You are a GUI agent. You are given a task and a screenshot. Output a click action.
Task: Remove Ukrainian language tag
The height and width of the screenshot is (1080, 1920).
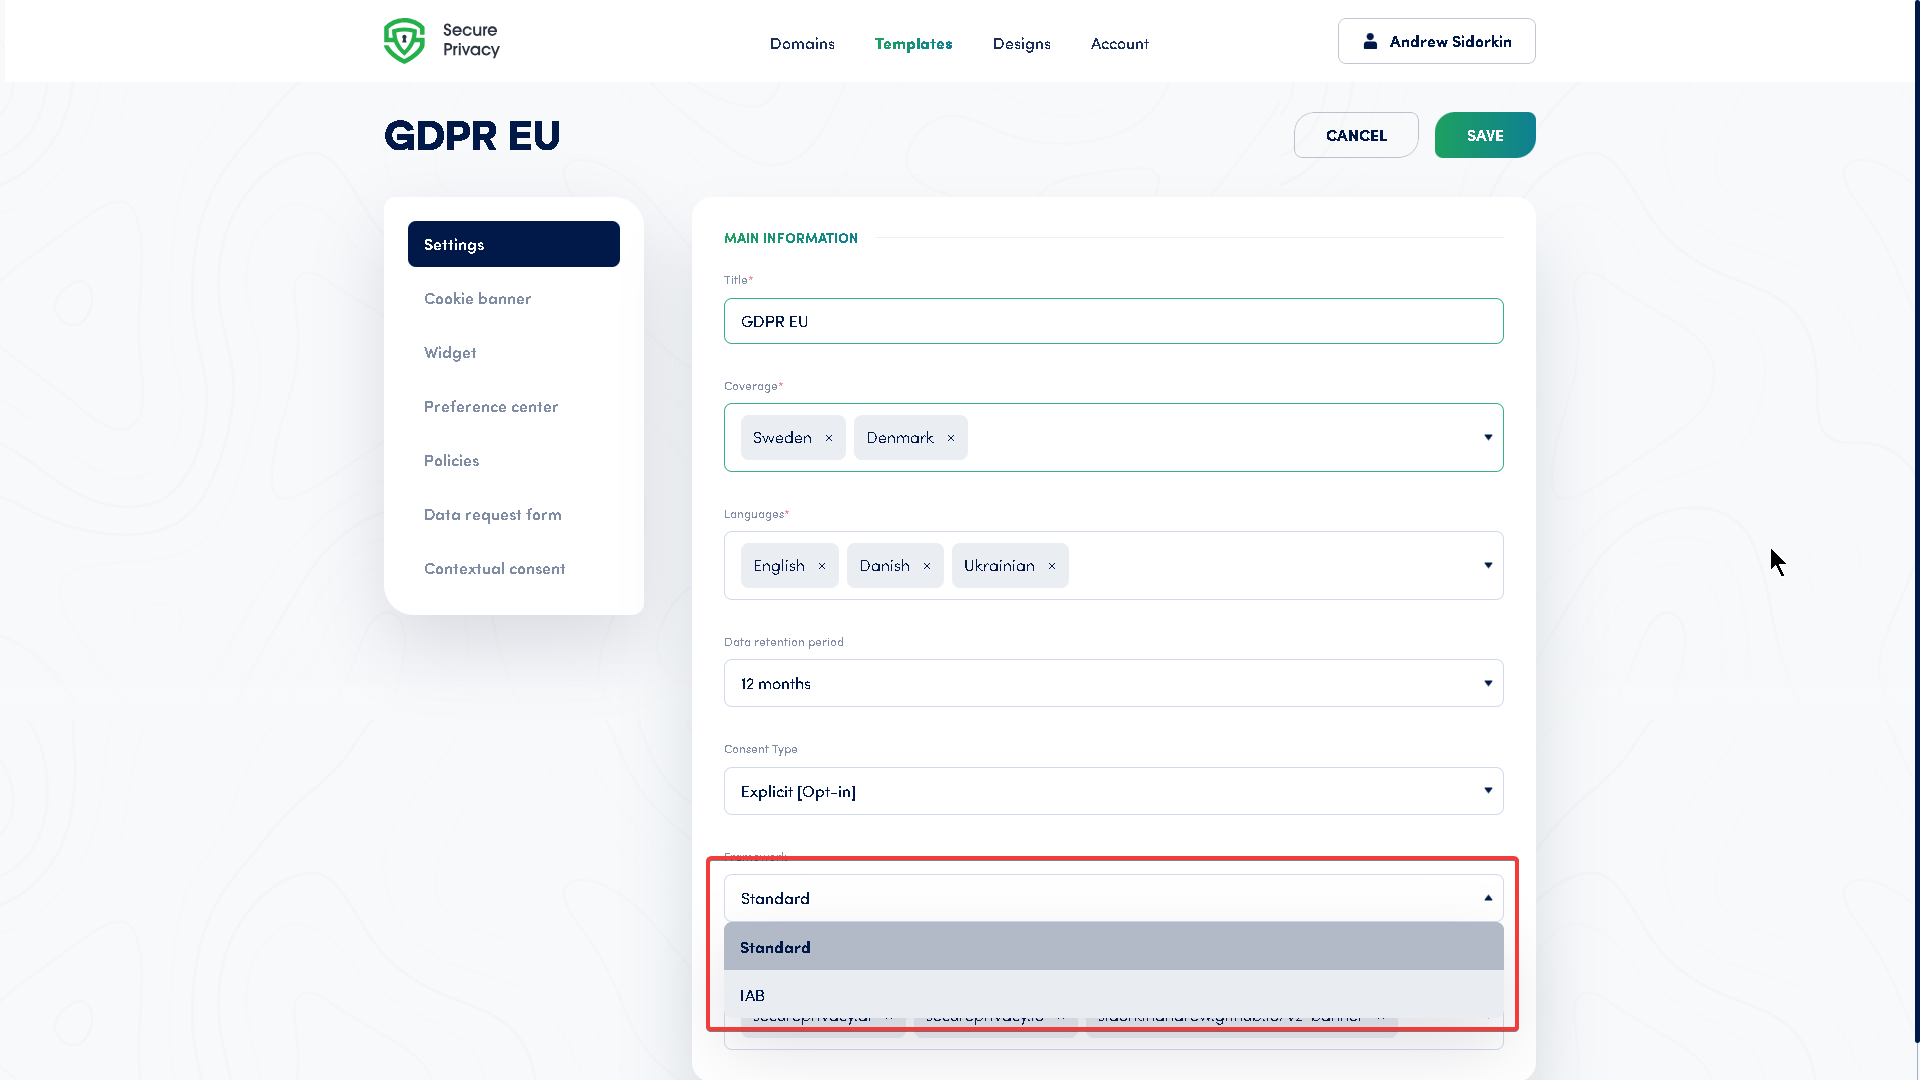1052,566
